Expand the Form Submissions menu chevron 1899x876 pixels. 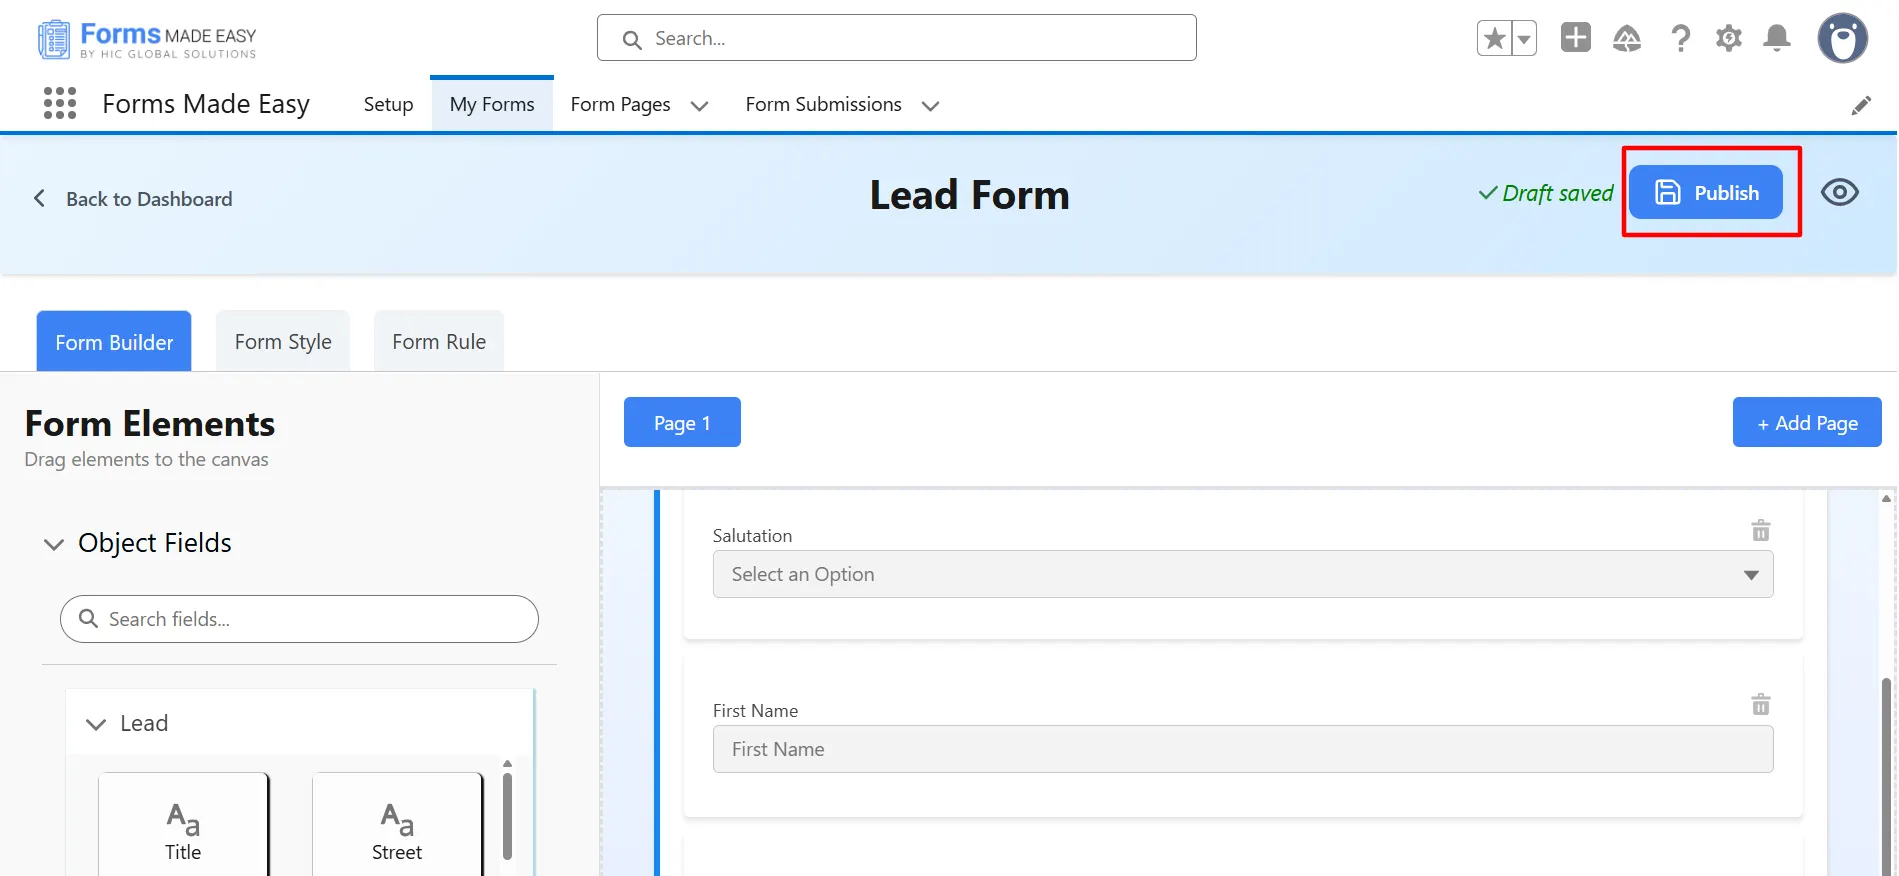[930, 106]
